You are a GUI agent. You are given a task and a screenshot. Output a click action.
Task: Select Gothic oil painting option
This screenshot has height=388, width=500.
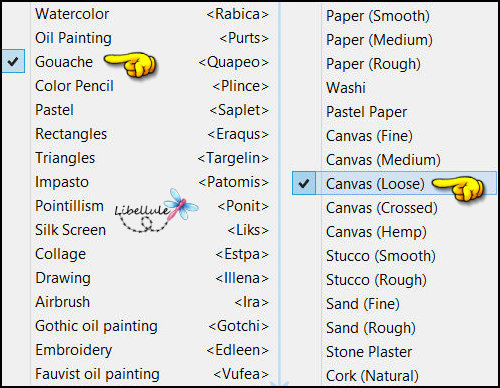(152, 326)
